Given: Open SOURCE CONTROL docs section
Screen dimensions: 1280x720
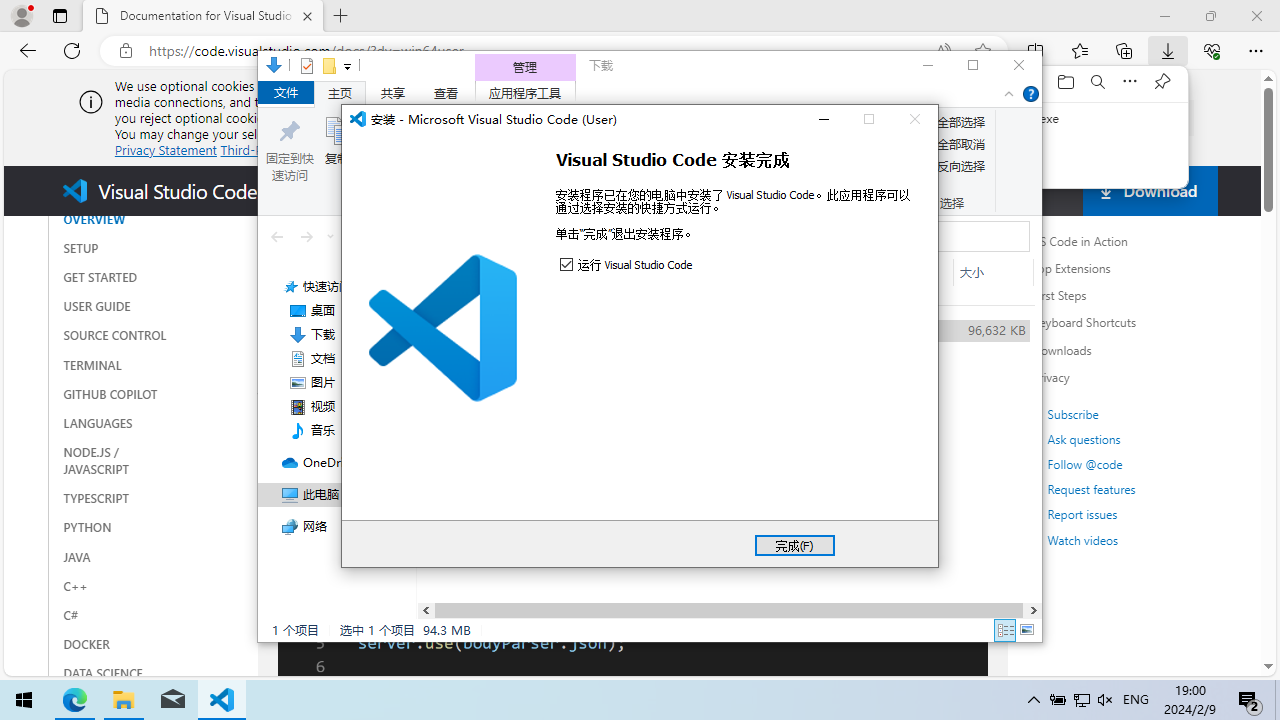Looking at the screenshot, I should coord(115,335).
